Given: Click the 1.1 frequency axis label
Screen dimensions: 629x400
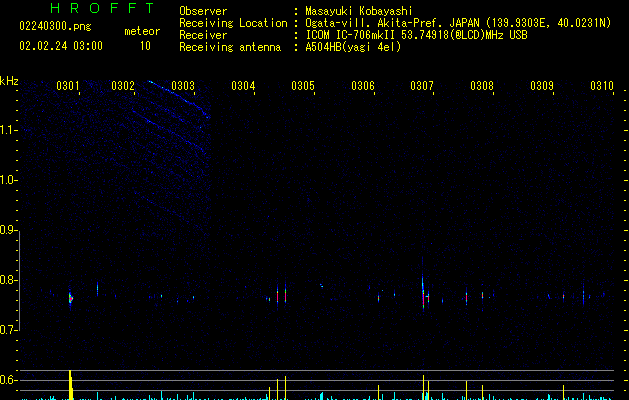Looking at the screenshot, I should coord(8,130).
